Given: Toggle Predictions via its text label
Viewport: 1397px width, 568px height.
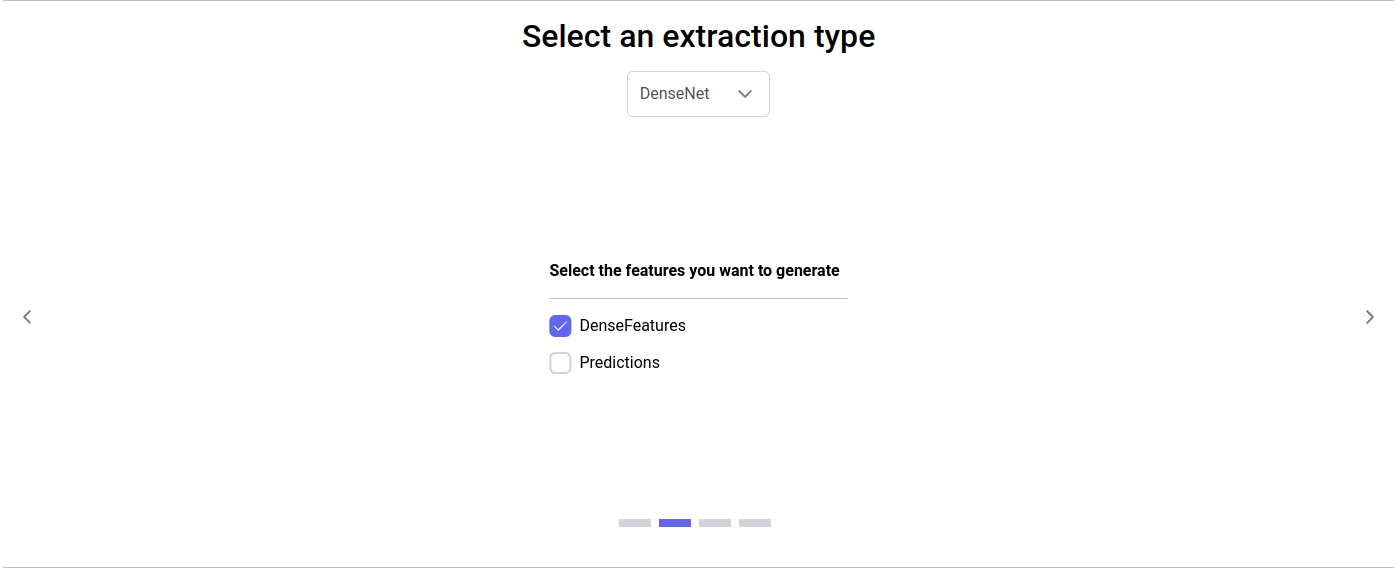Looking at the screenshot, I should (619, 363).
